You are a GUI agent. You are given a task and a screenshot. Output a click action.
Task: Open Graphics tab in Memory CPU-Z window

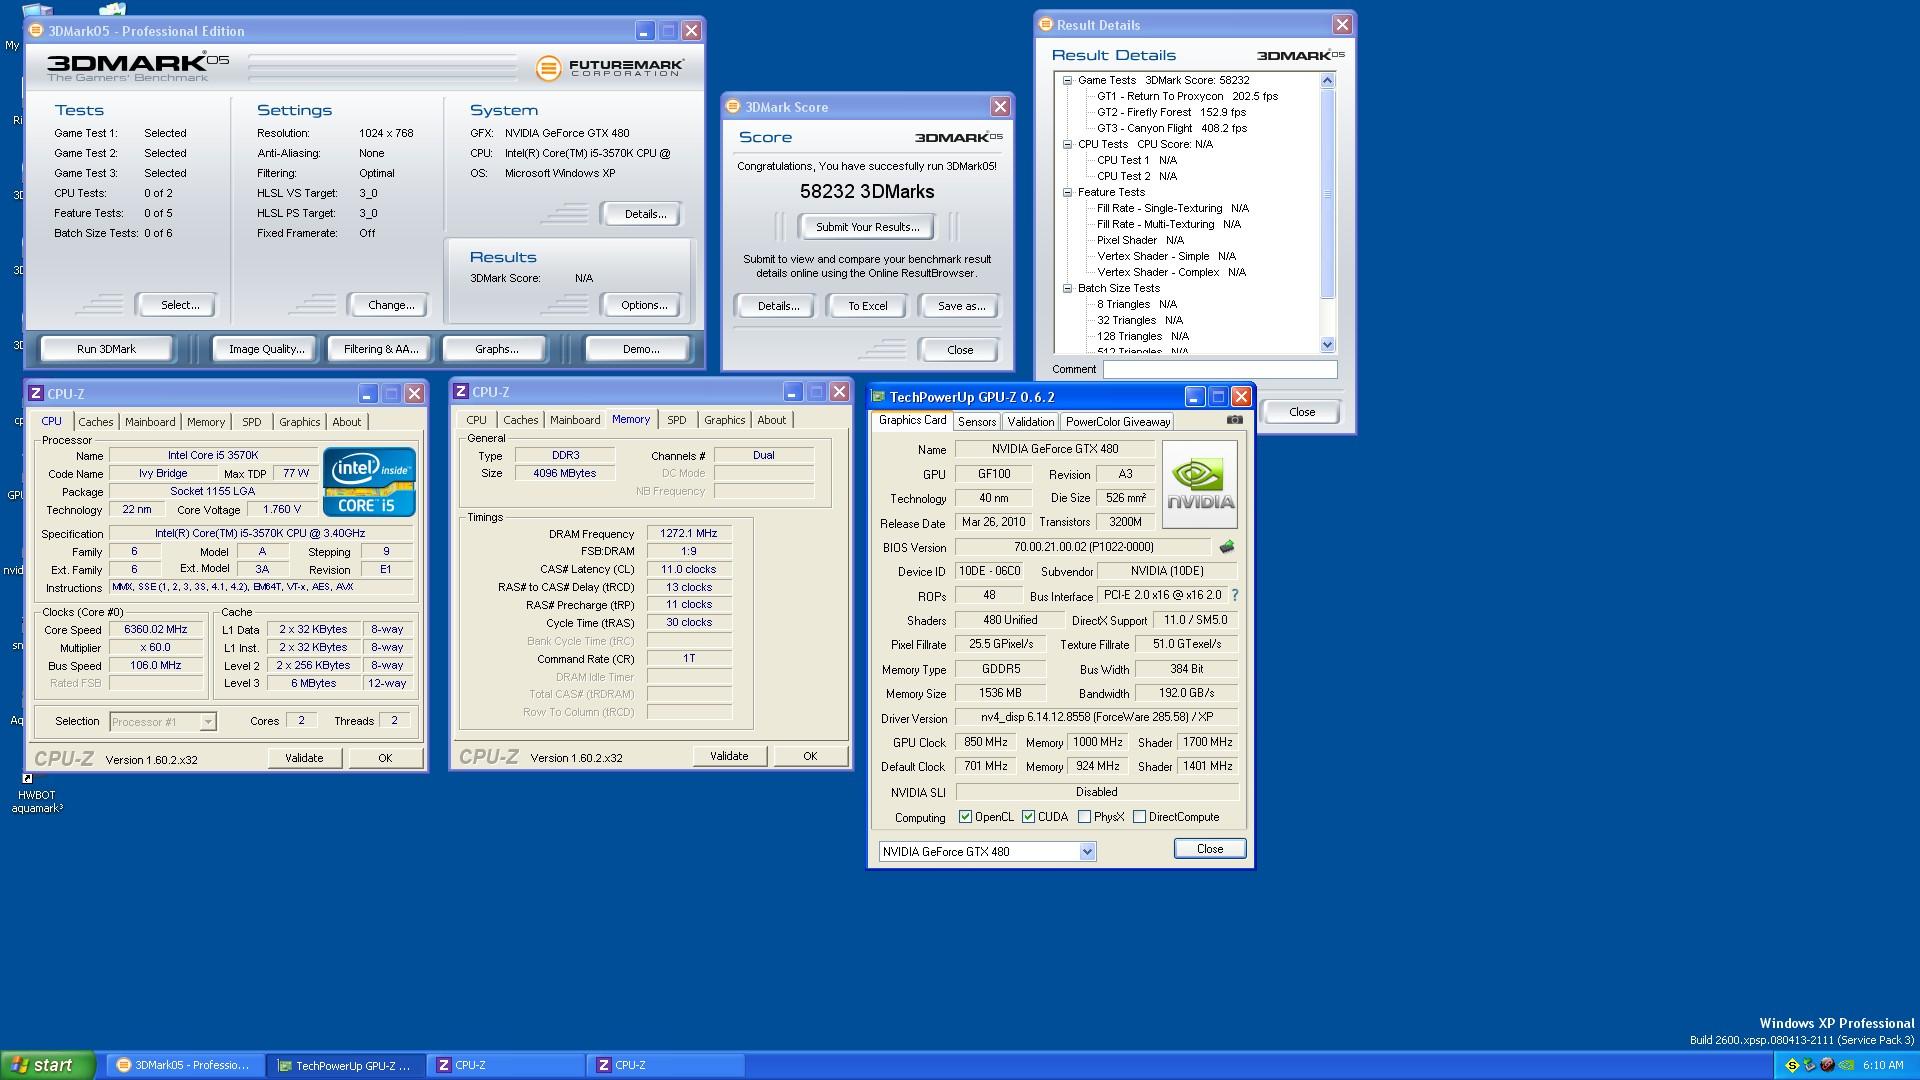click(x=725, y=420)
